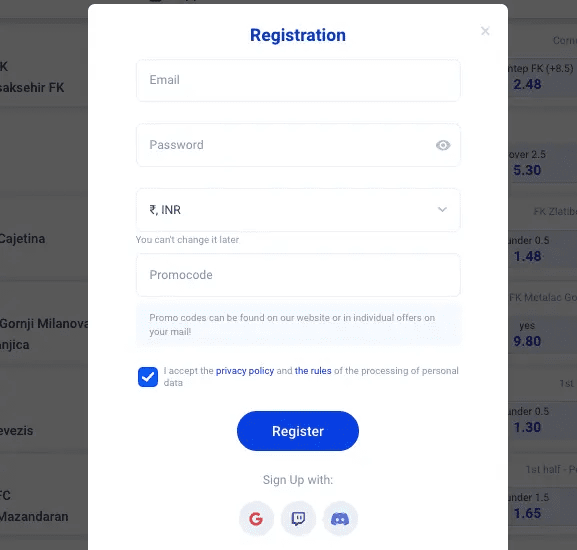The width and height of the screenshot is (577, 550).
Task: Focus the Email input field
Action: pos(298,80)
